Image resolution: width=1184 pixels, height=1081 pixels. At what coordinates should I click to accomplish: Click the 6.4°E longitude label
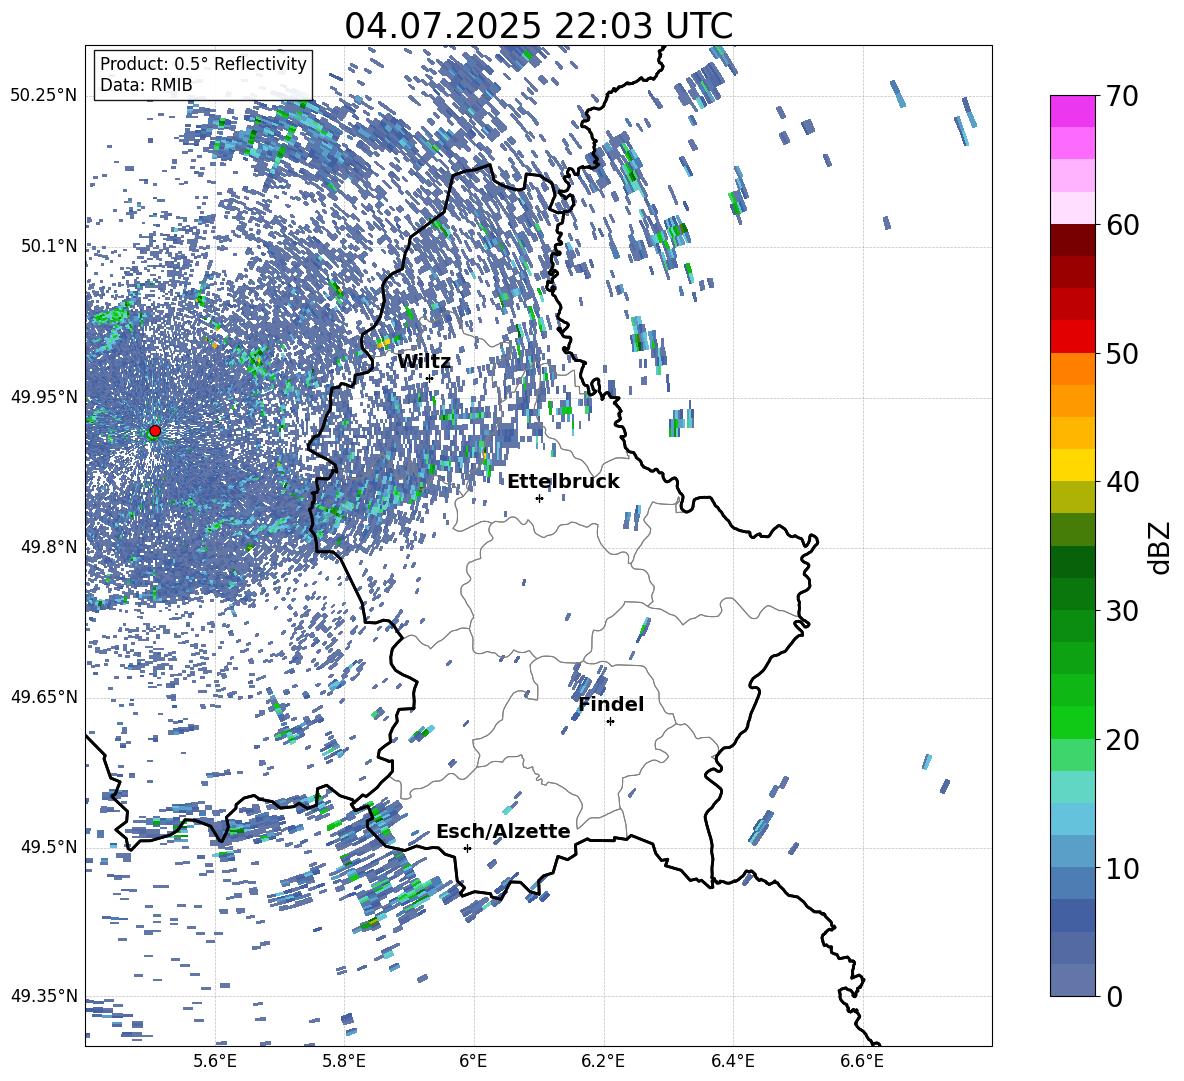coord(732,1061)
